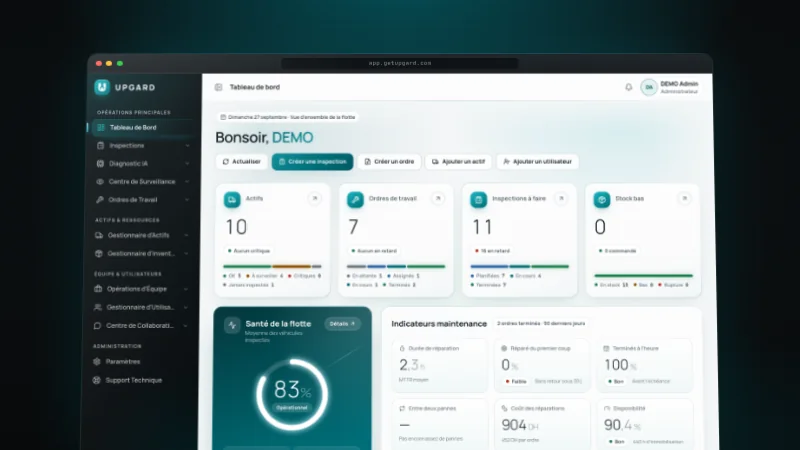Screen dimensions: 800x450
Task: Click the app.getupgard.com address bar
Action: 400,63
